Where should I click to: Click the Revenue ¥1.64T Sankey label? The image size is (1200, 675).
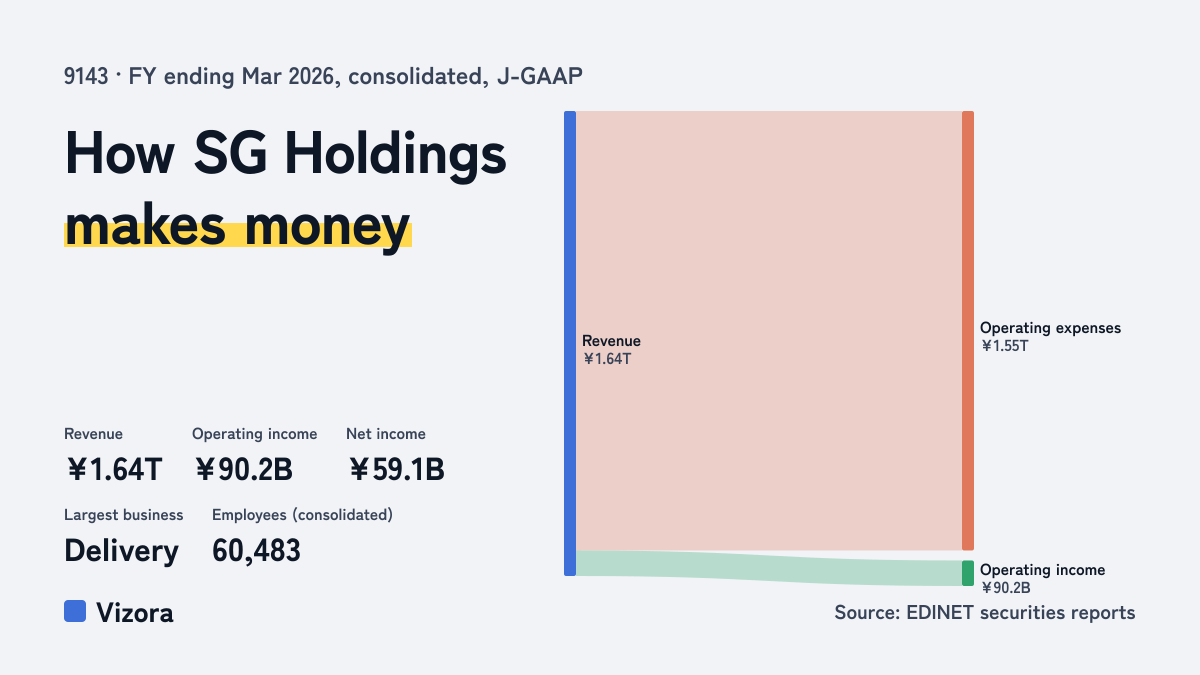tap(612, 350)
